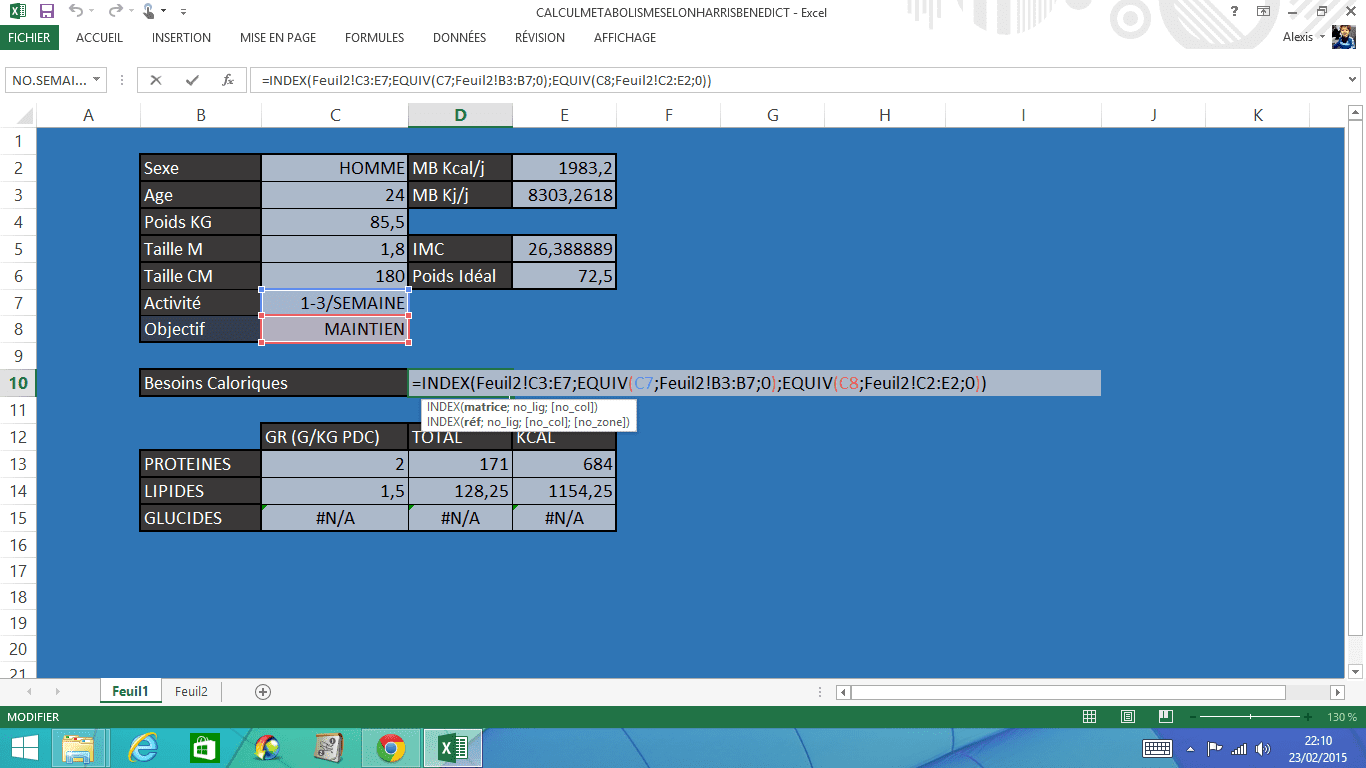The width and height of the screenshot is (1366, 768).
Task: Click the Excel logo in the title bar
Action: [x=17, y=12]
